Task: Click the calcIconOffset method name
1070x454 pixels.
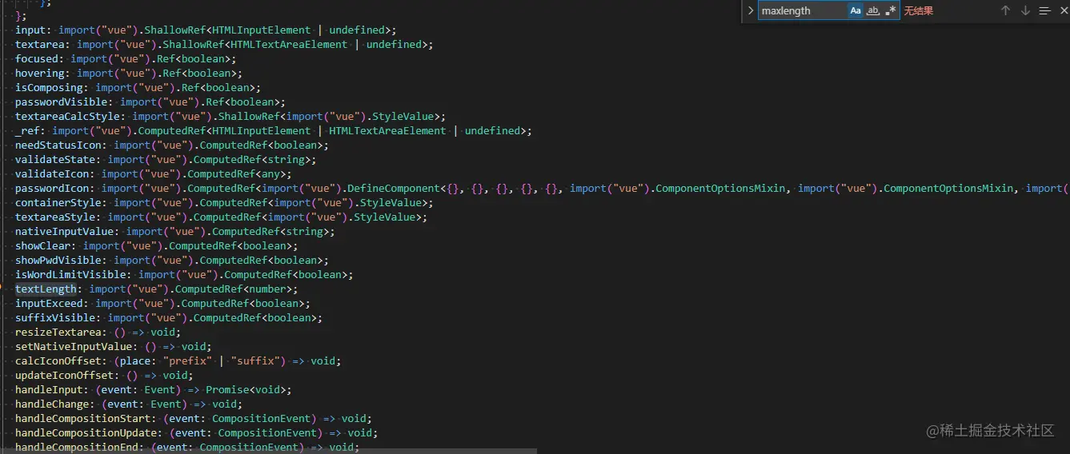Action: coord(58,360)
